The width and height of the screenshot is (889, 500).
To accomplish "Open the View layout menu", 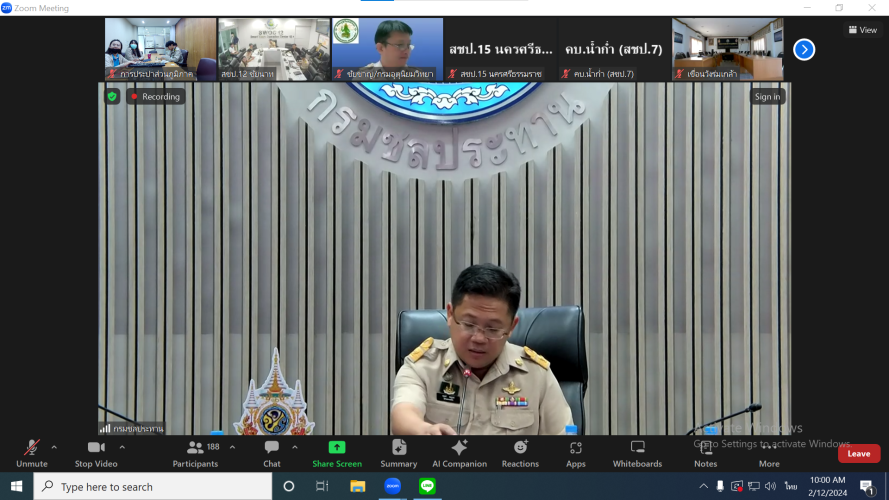I will [x=863, y=30].
